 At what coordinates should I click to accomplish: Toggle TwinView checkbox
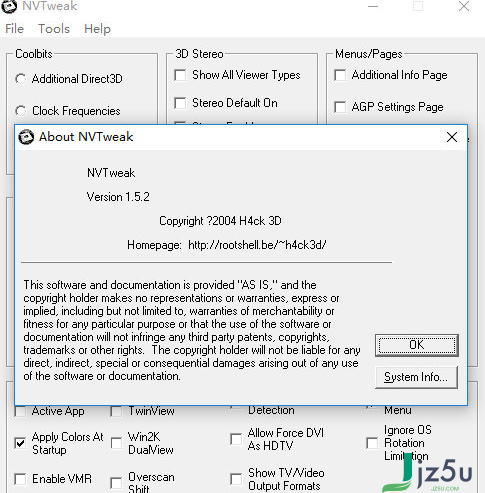tap(116, 411)
